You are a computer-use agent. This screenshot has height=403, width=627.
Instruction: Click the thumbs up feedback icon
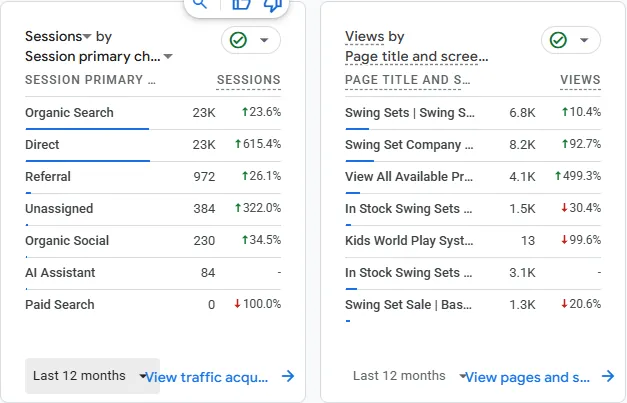[x=242, y=4]
